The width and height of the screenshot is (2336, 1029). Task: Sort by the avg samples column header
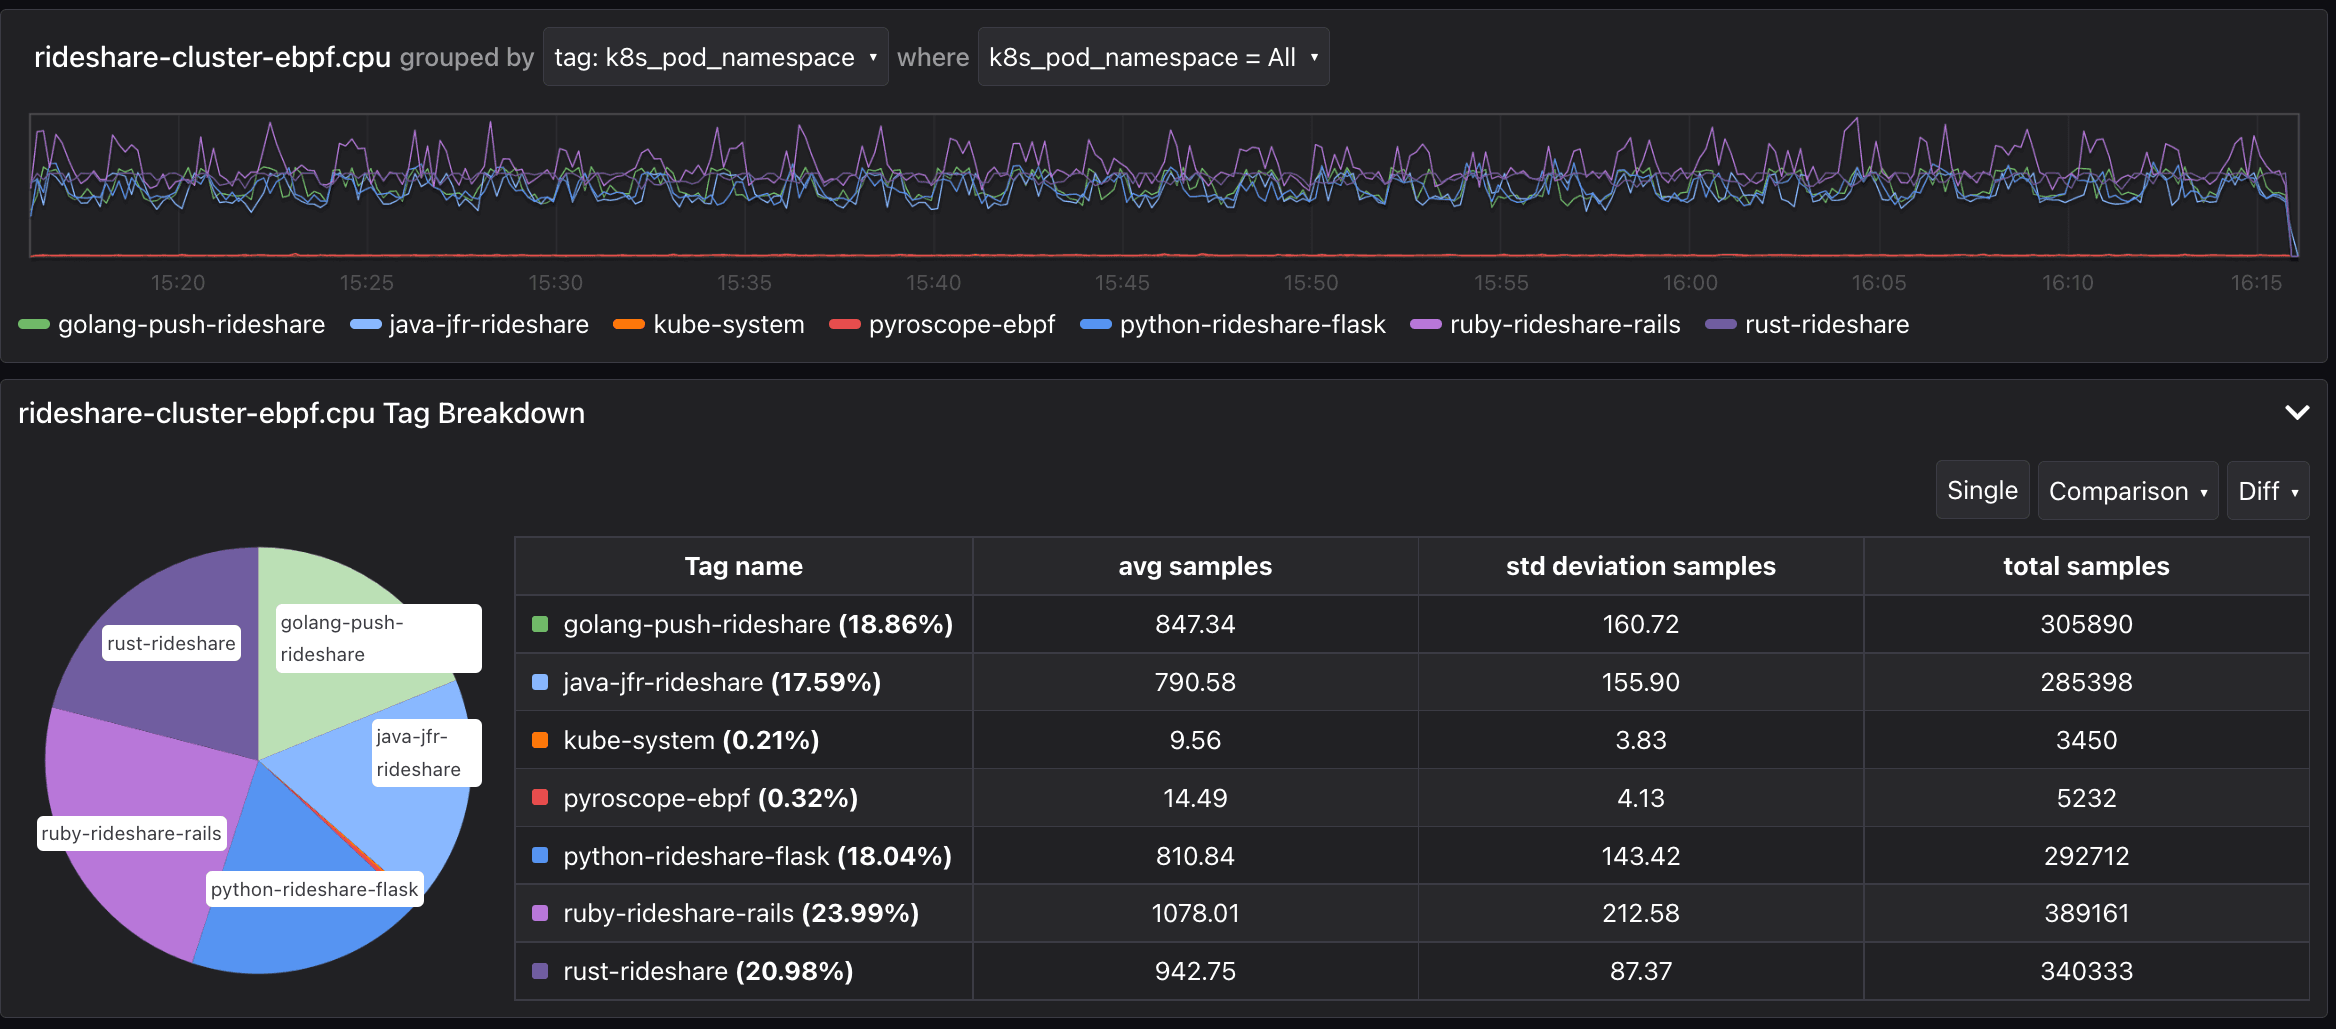[1194, 566]
